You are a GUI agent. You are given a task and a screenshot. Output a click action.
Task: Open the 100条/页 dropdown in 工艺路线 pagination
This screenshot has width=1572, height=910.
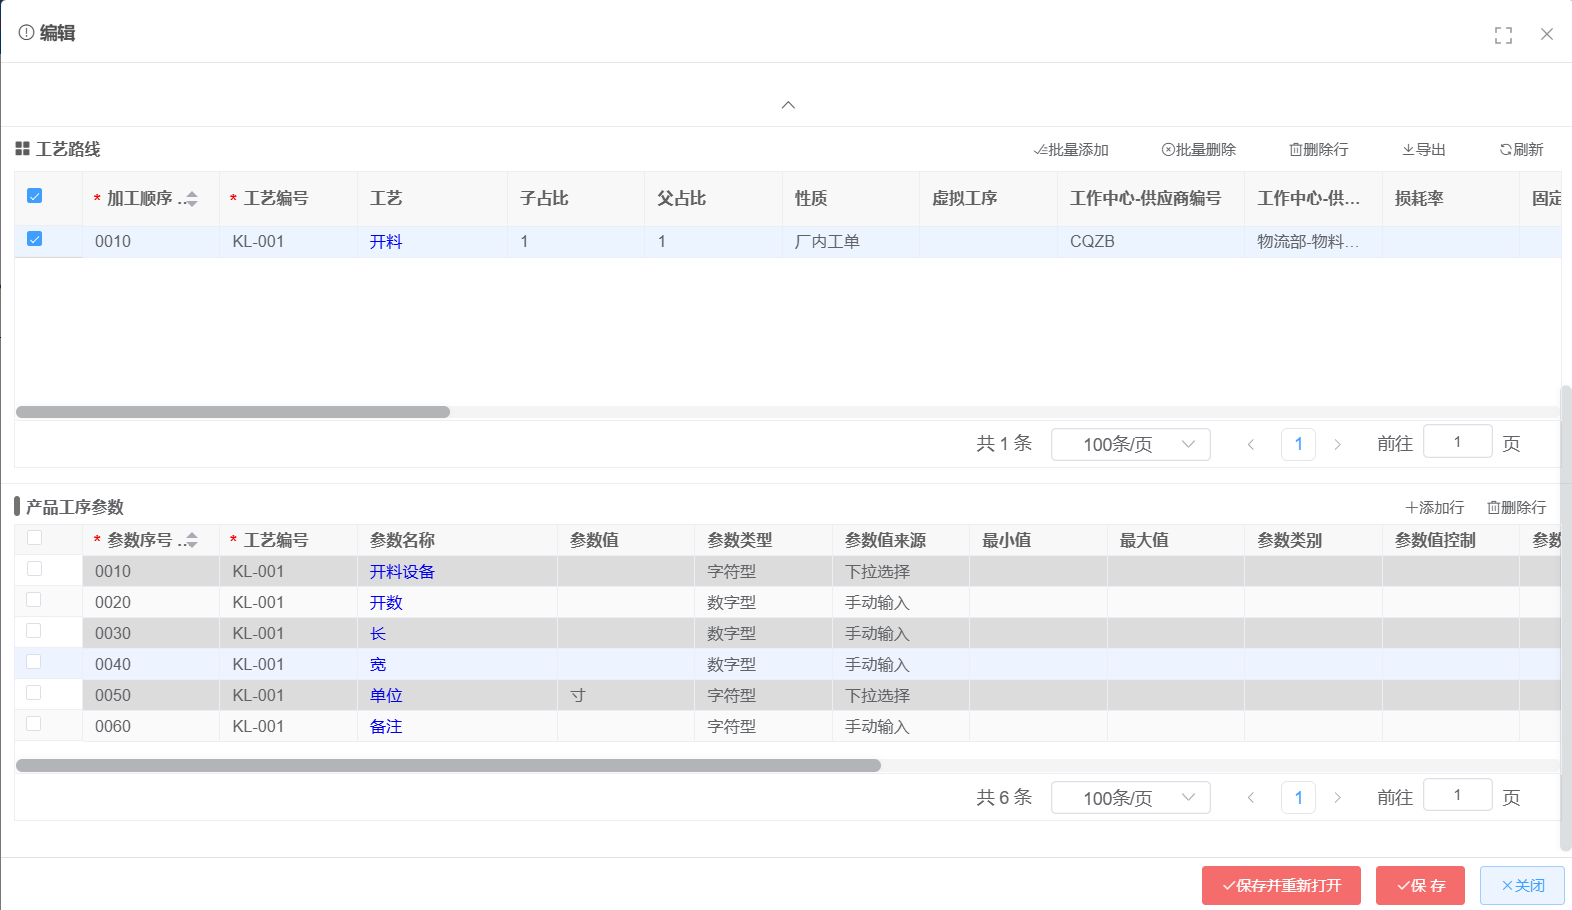pos(1131,444)
